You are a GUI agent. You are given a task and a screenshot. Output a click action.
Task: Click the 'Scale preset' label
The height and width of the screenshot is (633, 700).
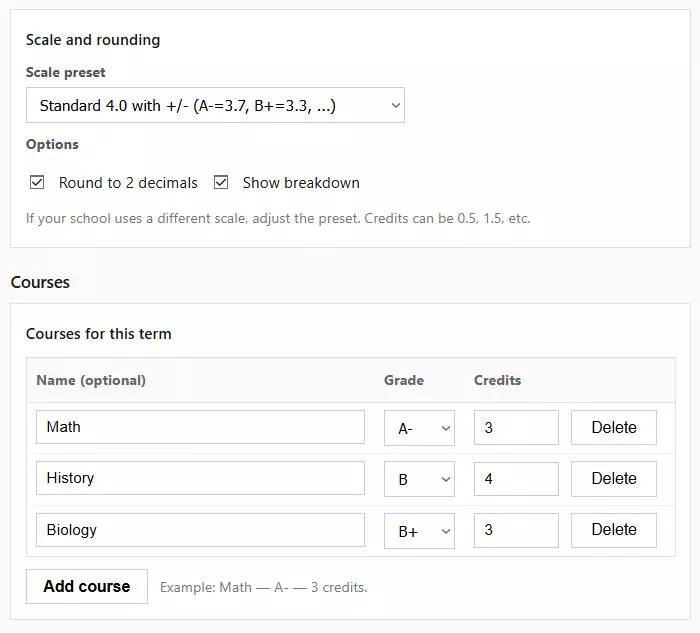pos(66,72)
